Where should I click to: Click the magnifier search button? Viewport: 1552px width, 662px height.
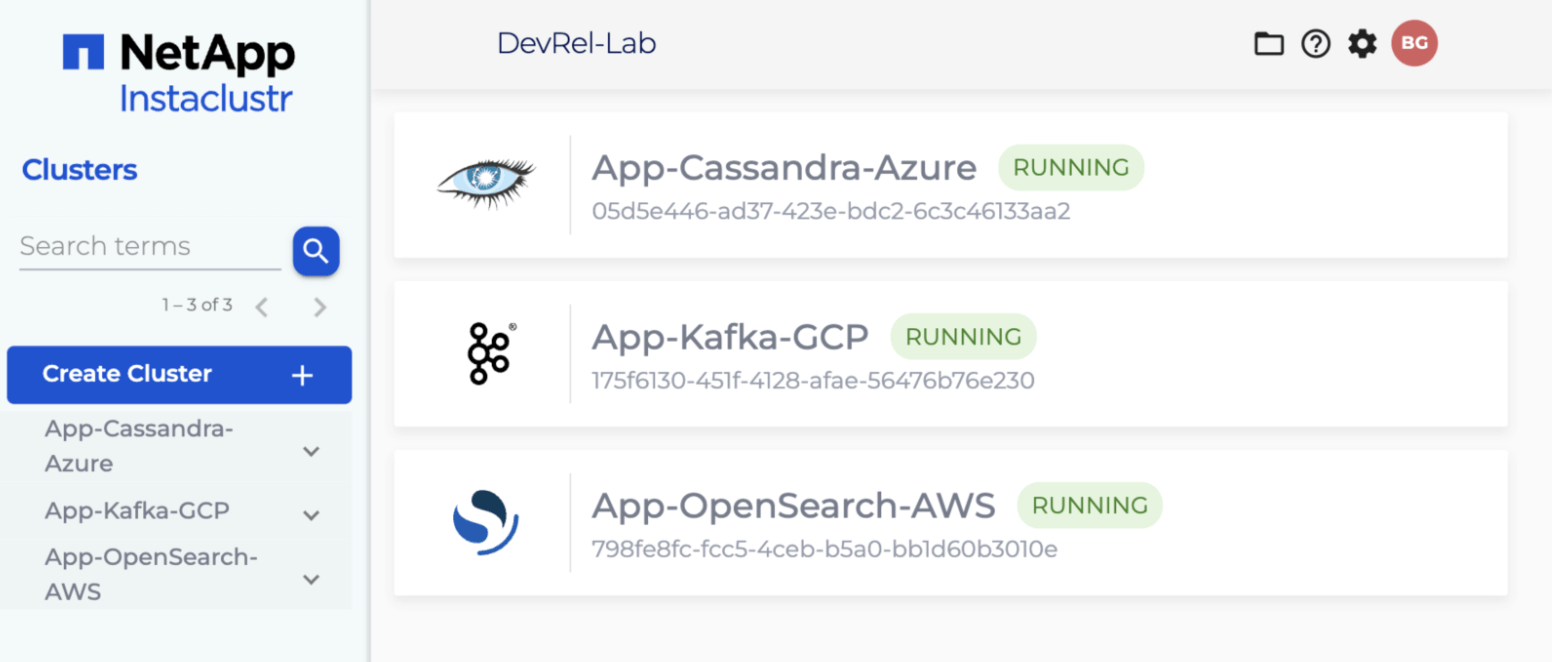click(x=316, y=250)
